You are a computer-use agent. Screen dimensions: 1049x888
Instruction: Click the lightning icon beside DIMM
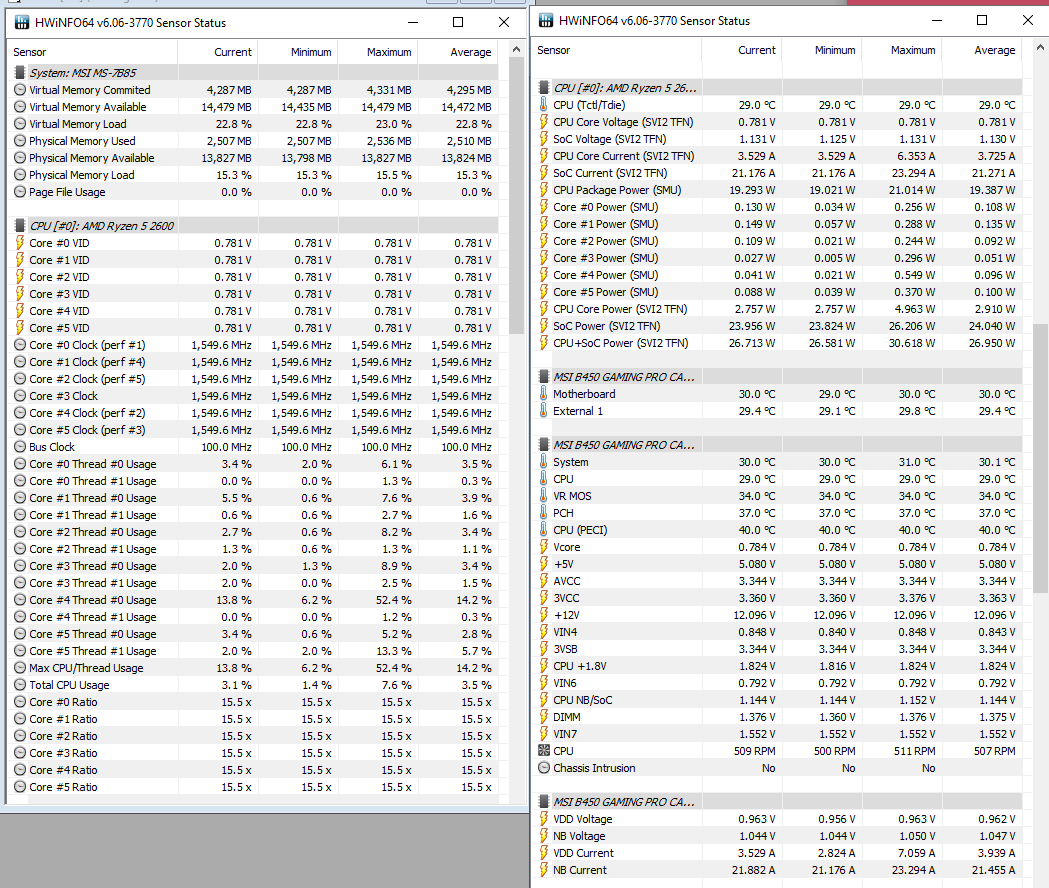coord(544,717)
